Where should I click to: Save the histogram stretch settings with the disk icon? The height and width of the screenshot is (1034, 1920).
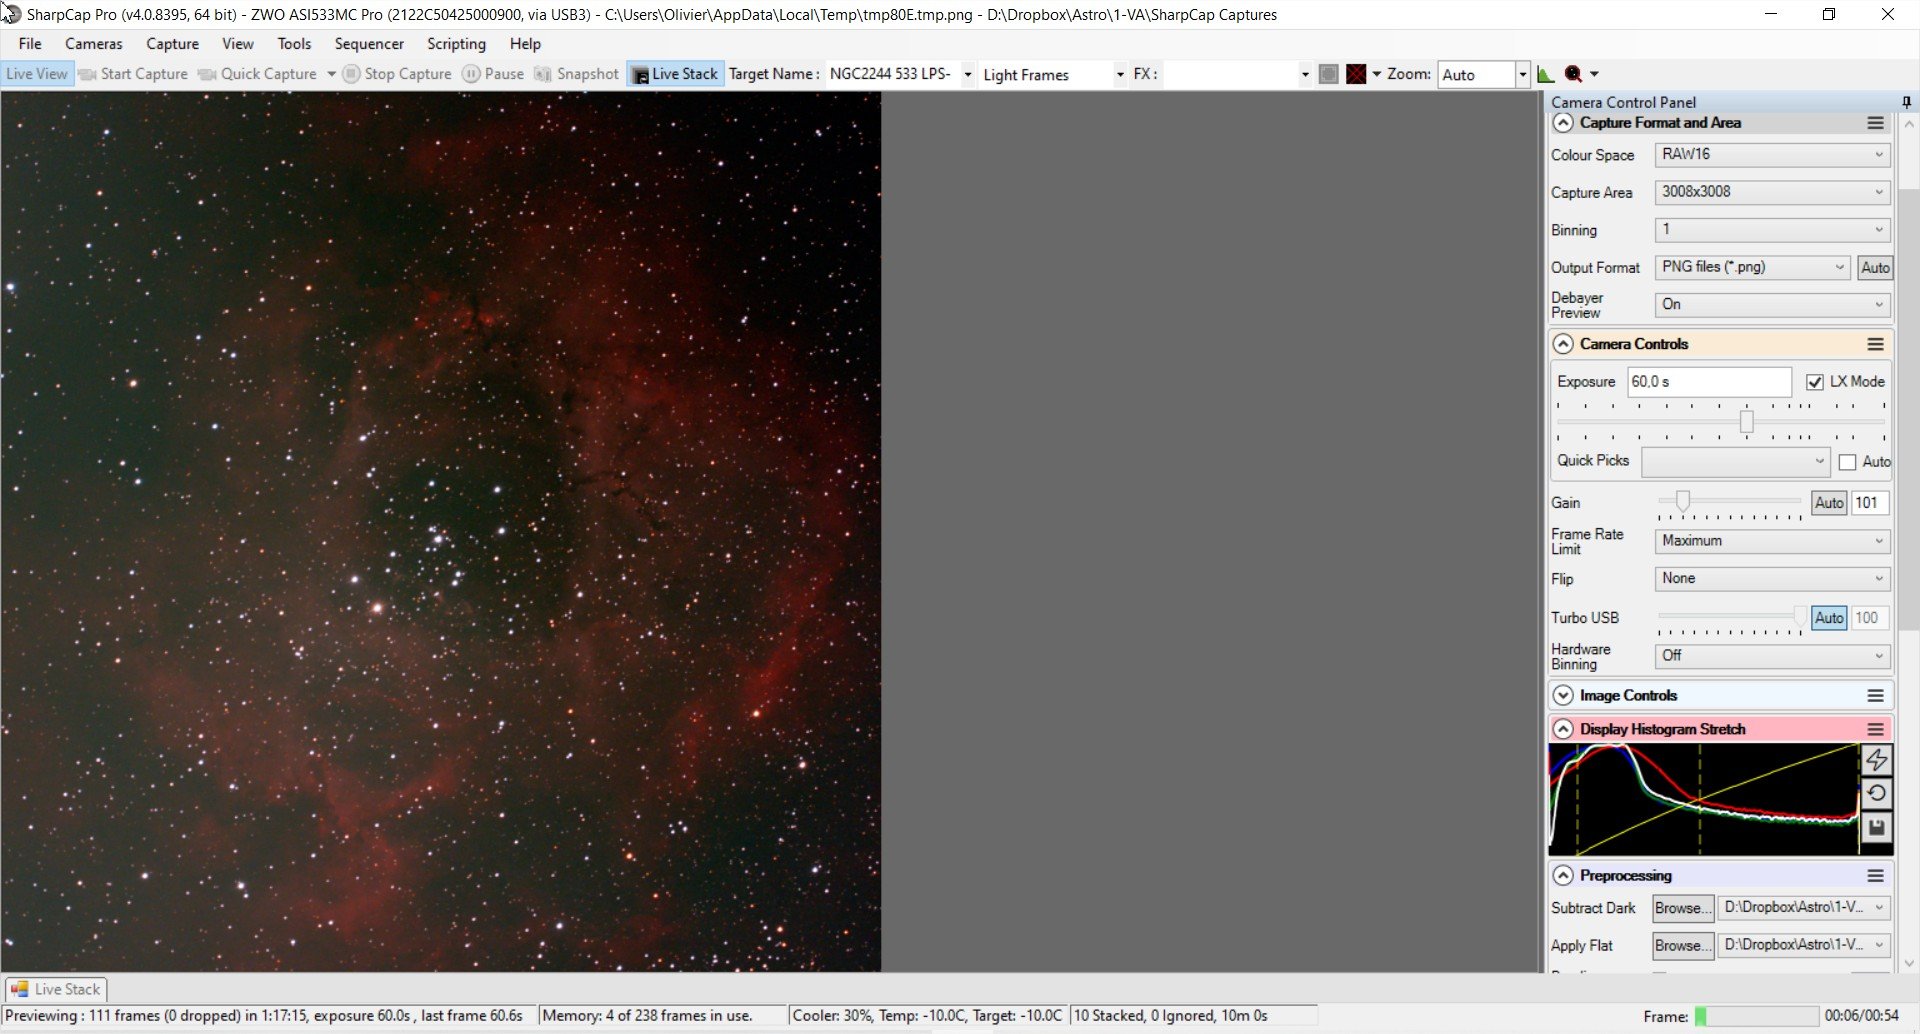point(1876,828)
